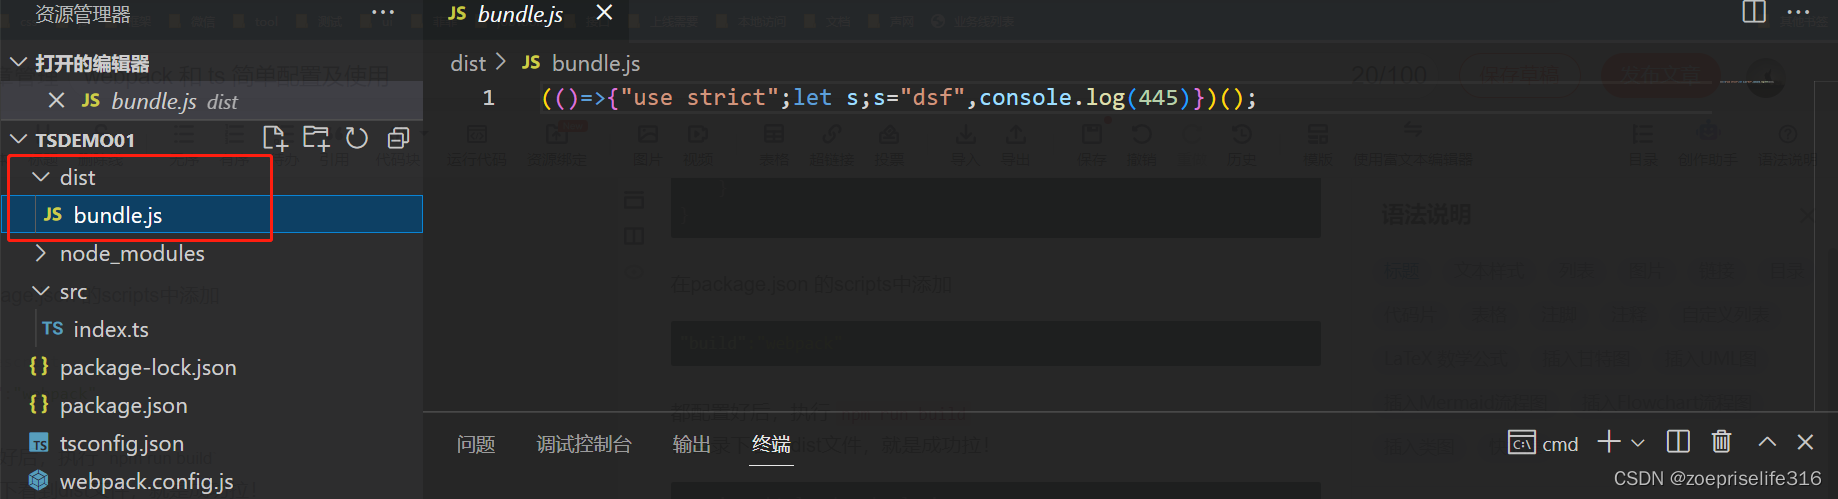
Task: Click dist in the editor breadcrumb
Action: tap(468, 63)
